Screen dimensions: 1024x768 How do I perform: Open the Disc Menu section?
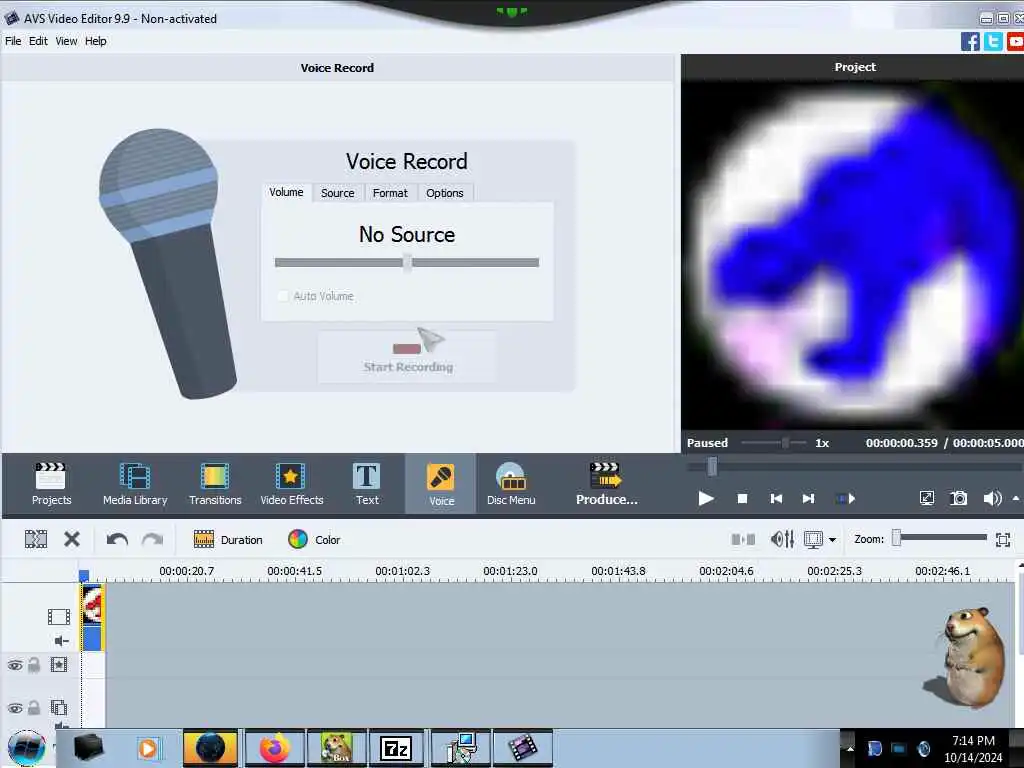click(x=511, y=483)
